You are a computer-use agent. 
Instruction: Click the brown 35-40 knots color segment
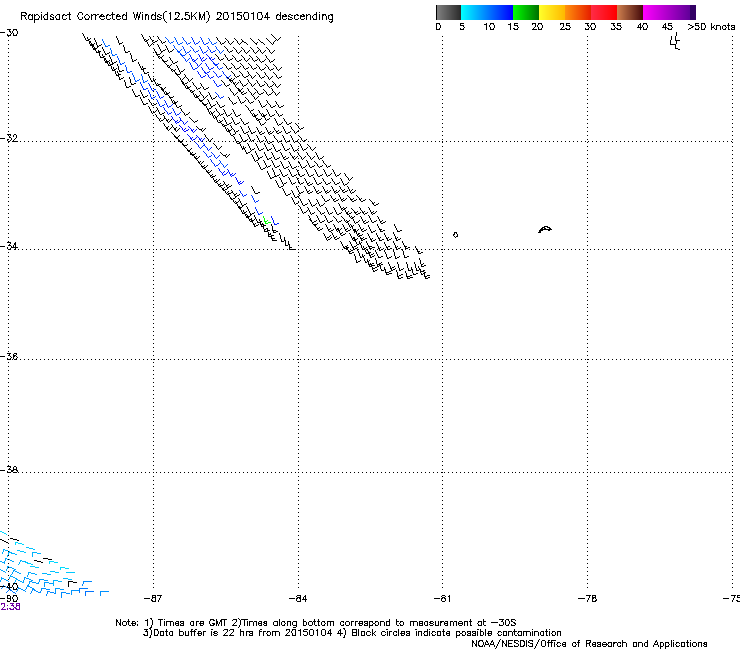pos(630,12)
